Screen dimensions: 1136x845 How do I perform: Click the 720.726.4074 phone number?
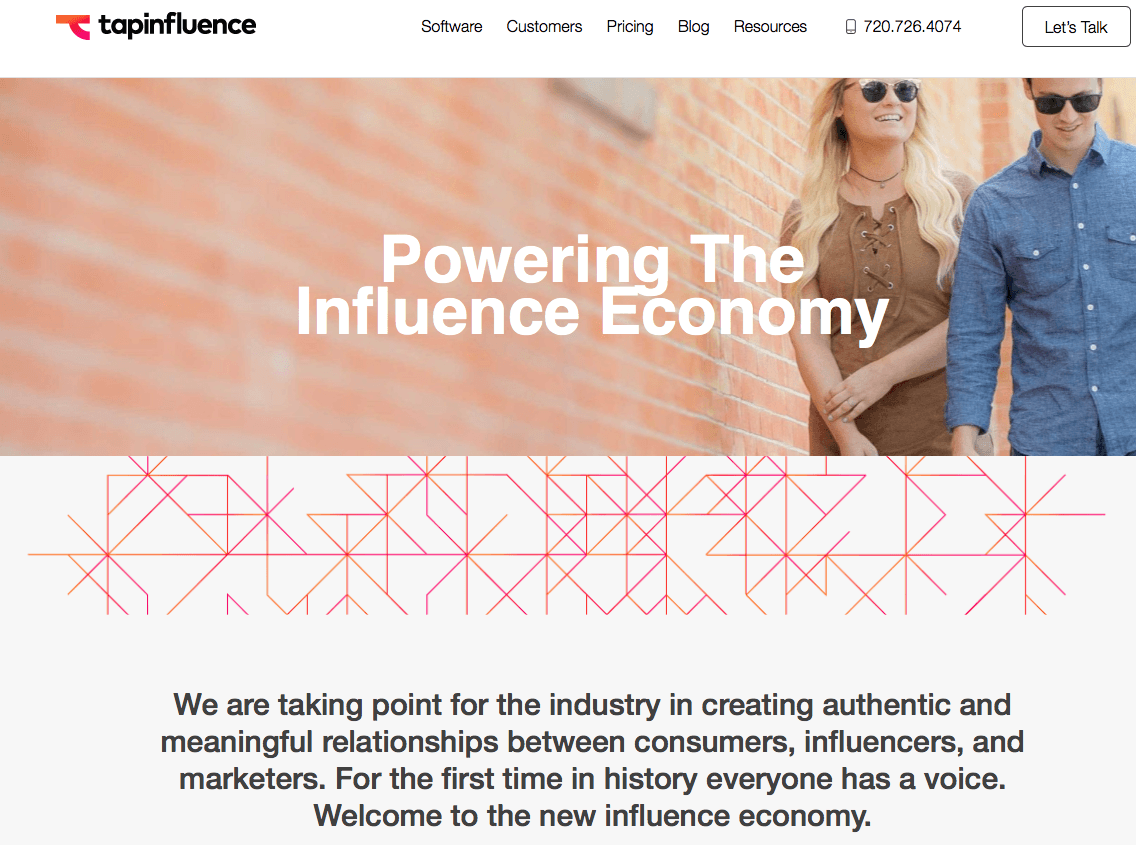coord(912,27)
